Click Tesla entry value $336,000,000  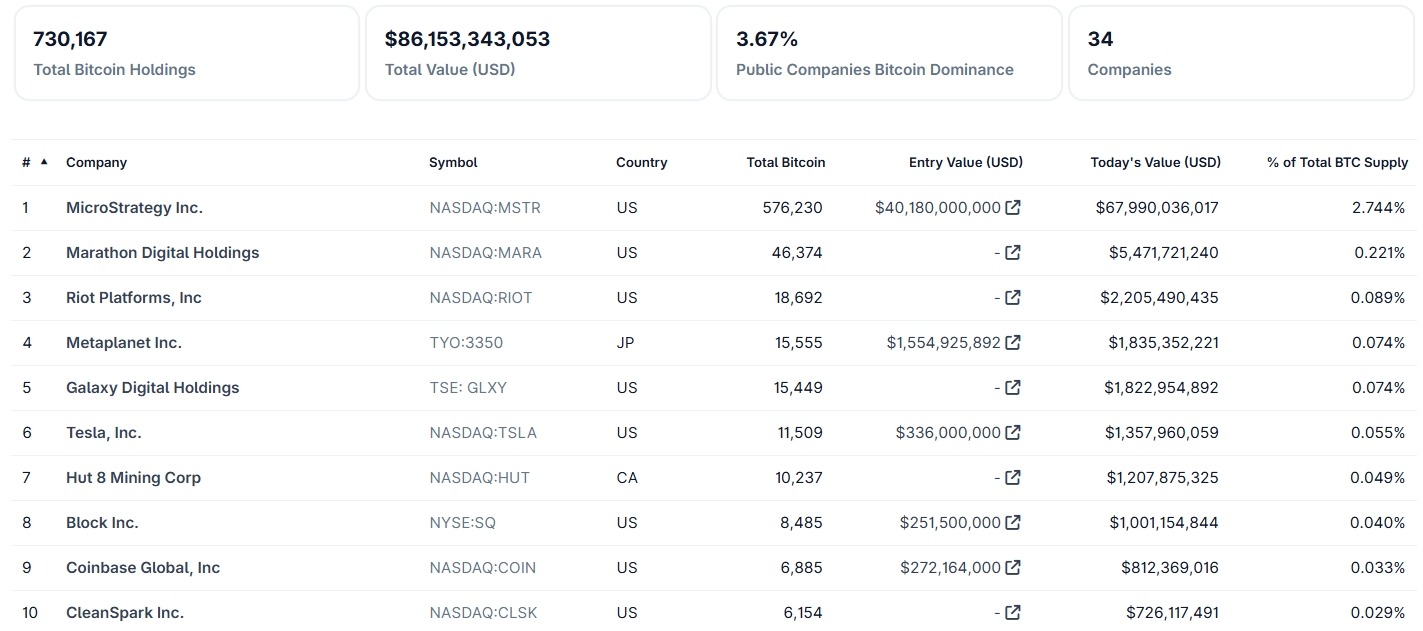pos(948,433)
